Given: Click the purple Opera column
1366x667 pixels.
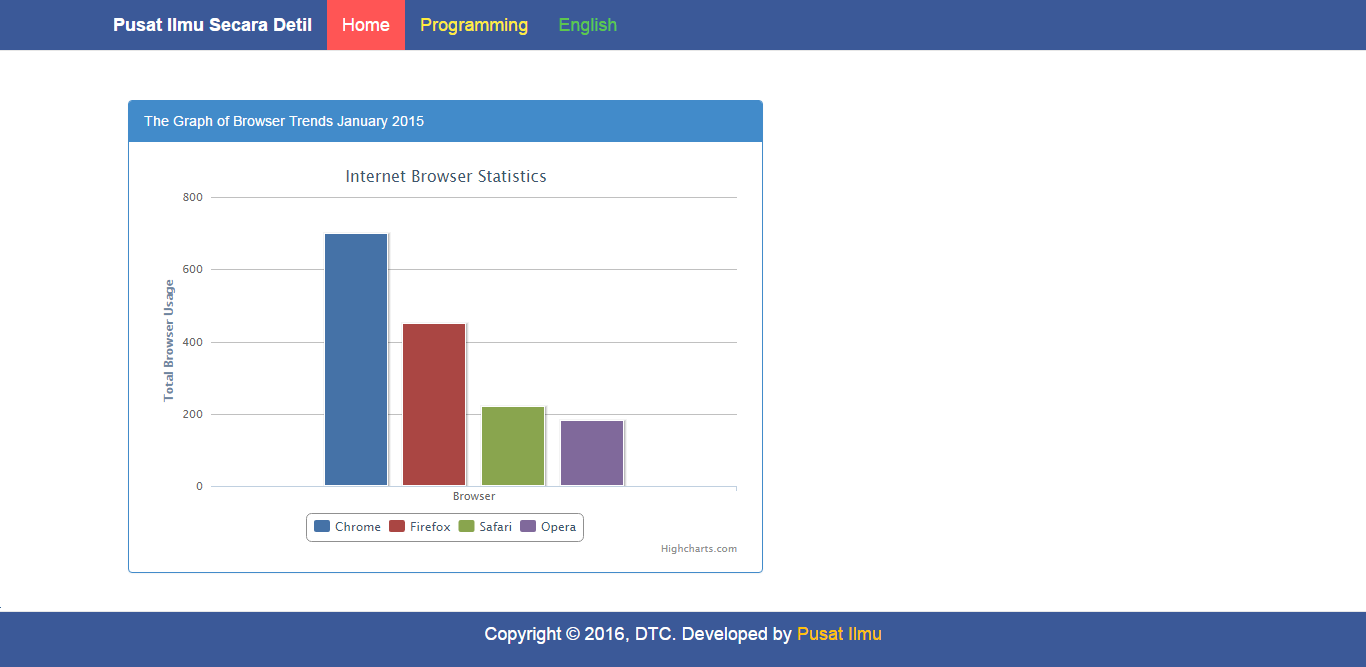Looking at the screenshot, I should point(592,452).
